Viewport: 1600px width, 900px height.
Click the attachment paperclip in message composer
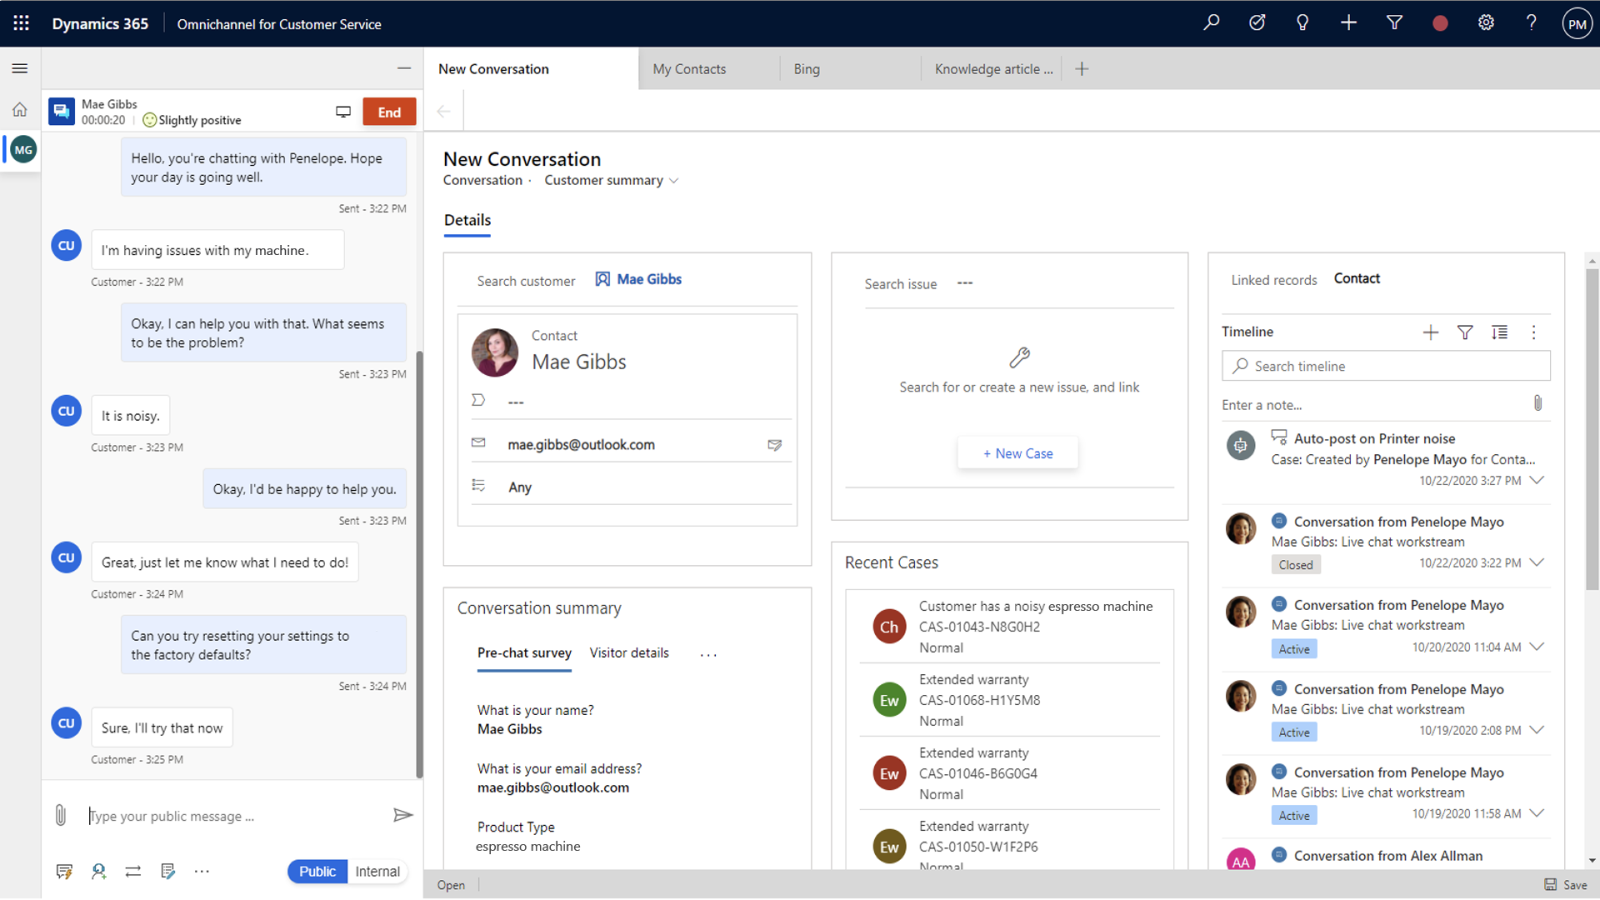tap(60, 815)
